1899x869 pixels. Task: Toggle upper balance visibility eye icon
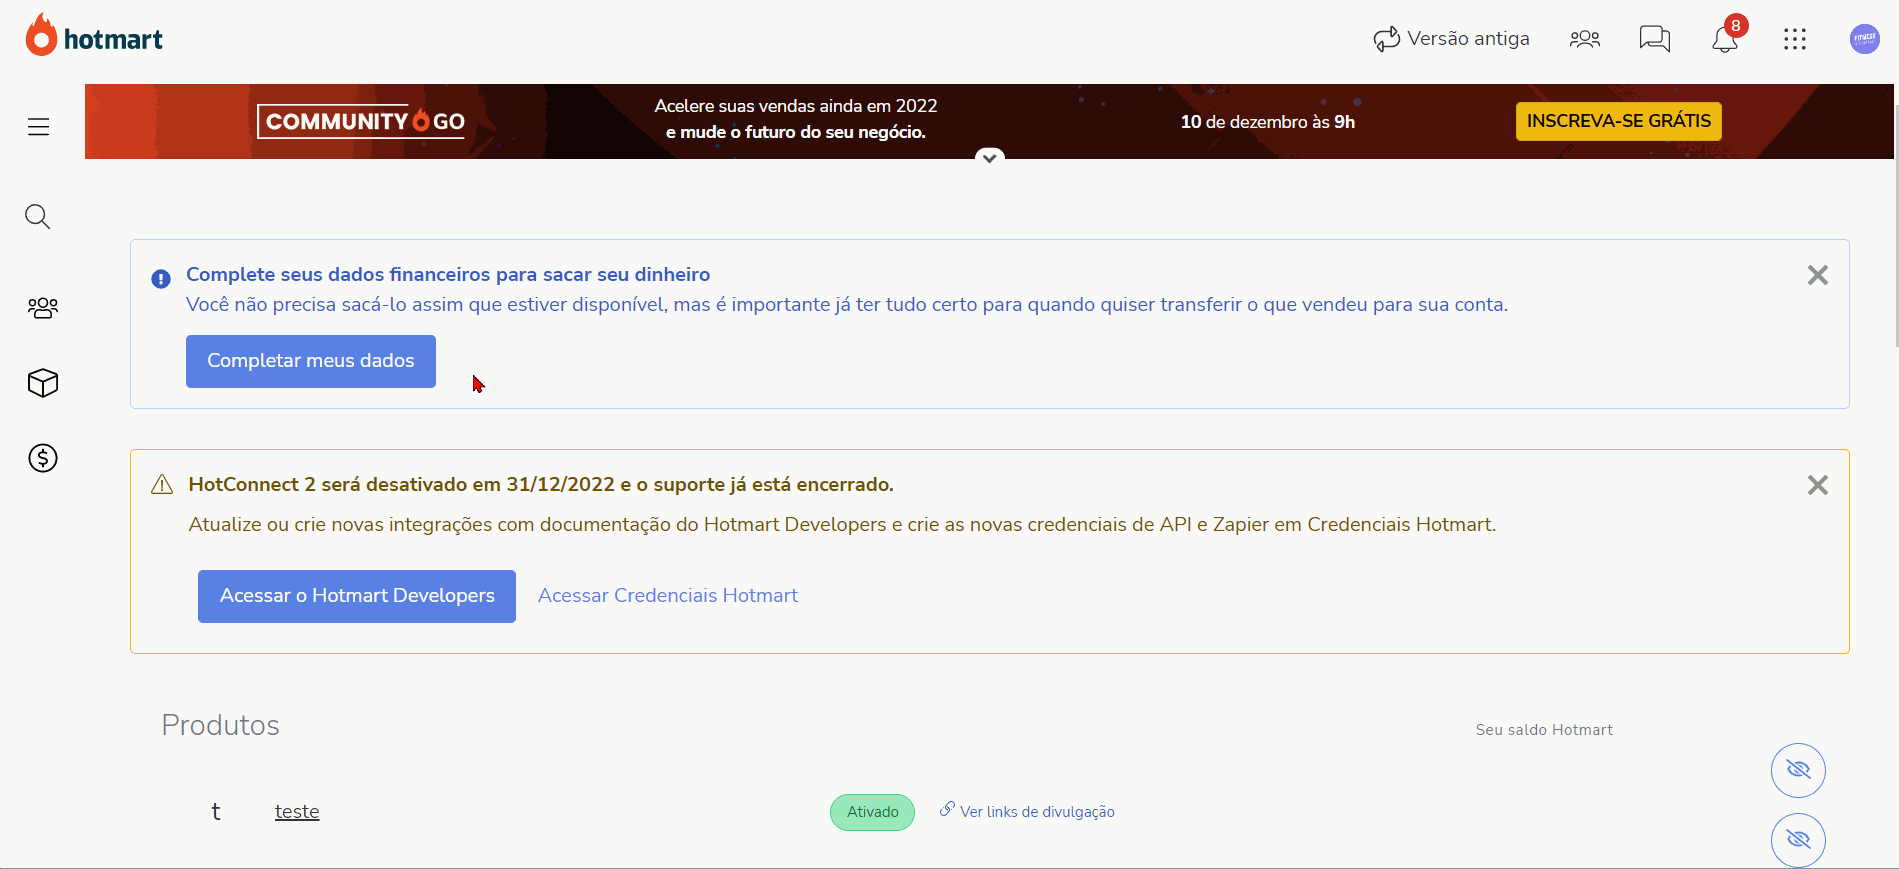tap(1798, 770)
